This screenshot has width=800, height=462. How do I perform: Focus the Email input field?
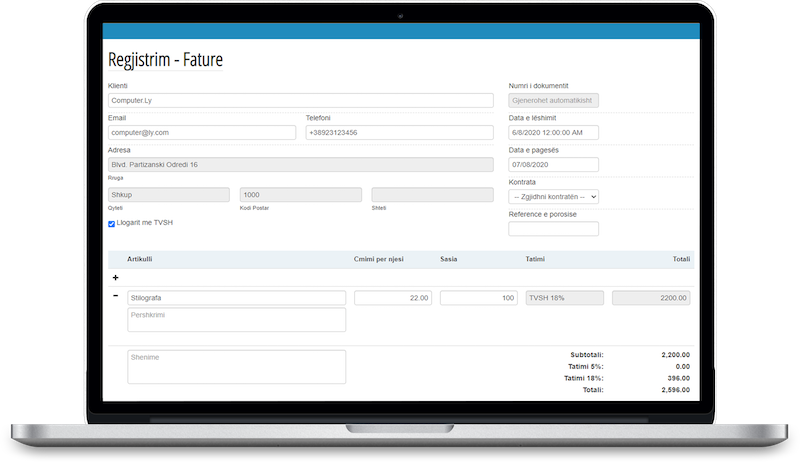(x=201, y=132)
